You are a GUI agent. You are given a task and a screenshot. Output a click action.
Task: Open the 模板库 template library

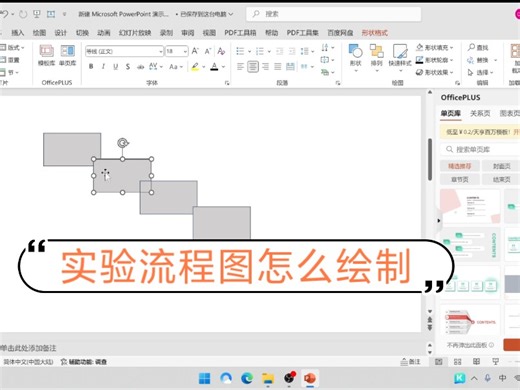46,56
